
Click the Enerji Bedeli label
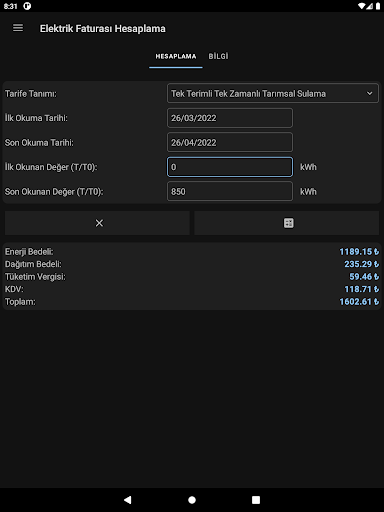pos(29,252)
